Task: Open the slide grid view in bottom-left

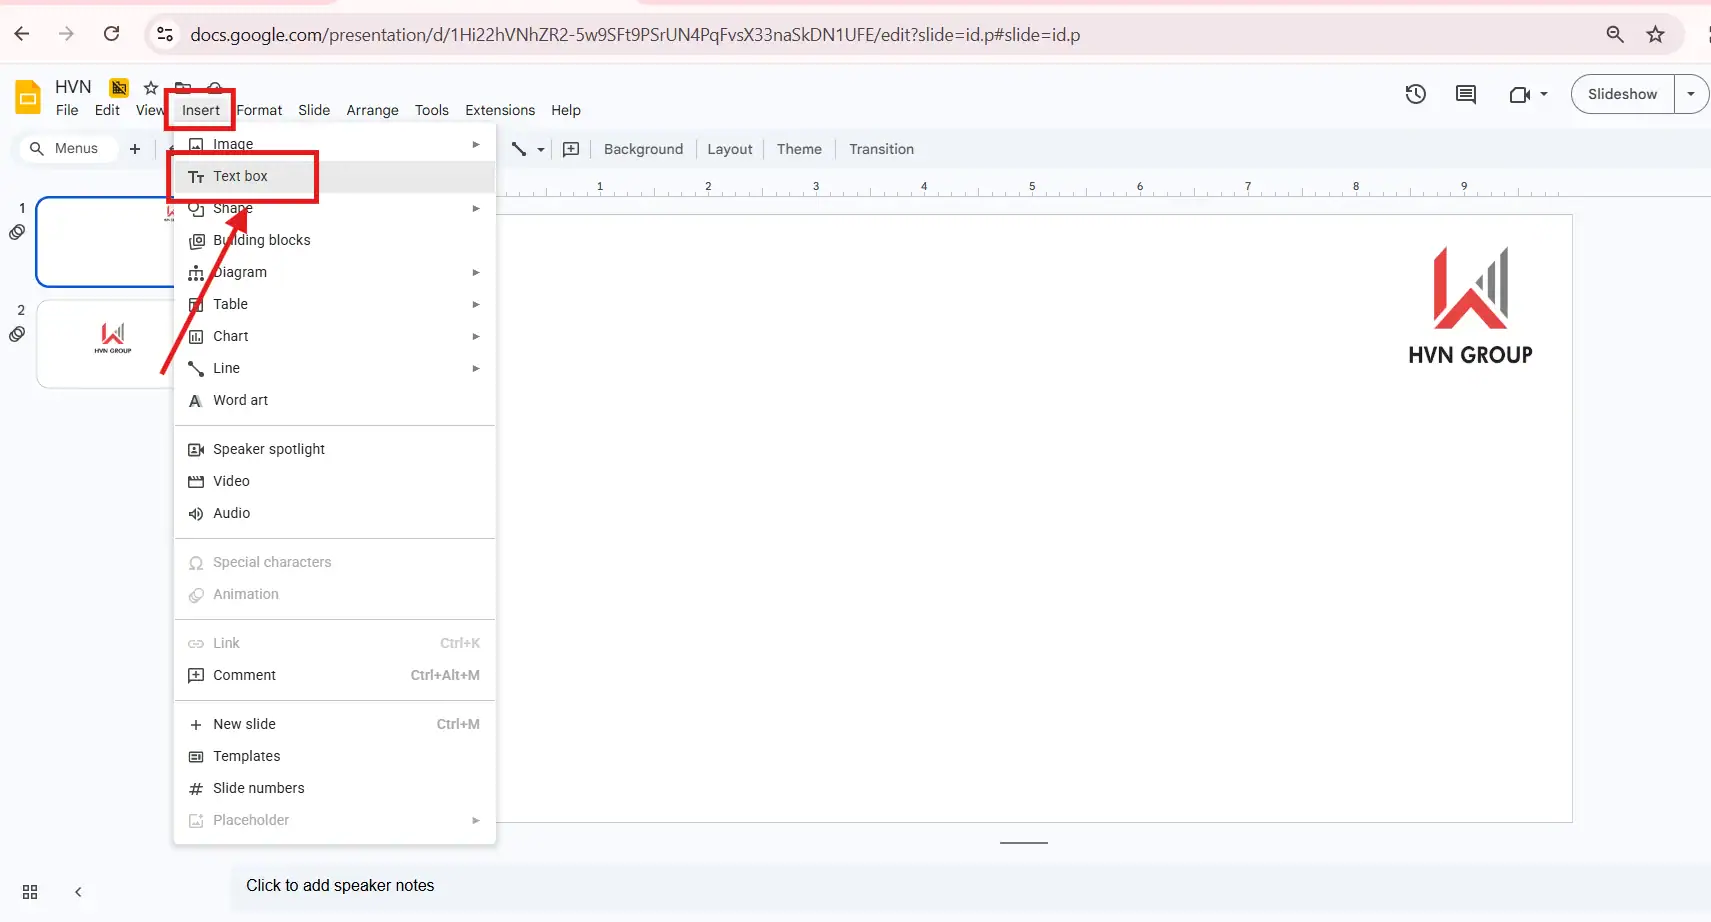Action: click(x=29, y=891)
